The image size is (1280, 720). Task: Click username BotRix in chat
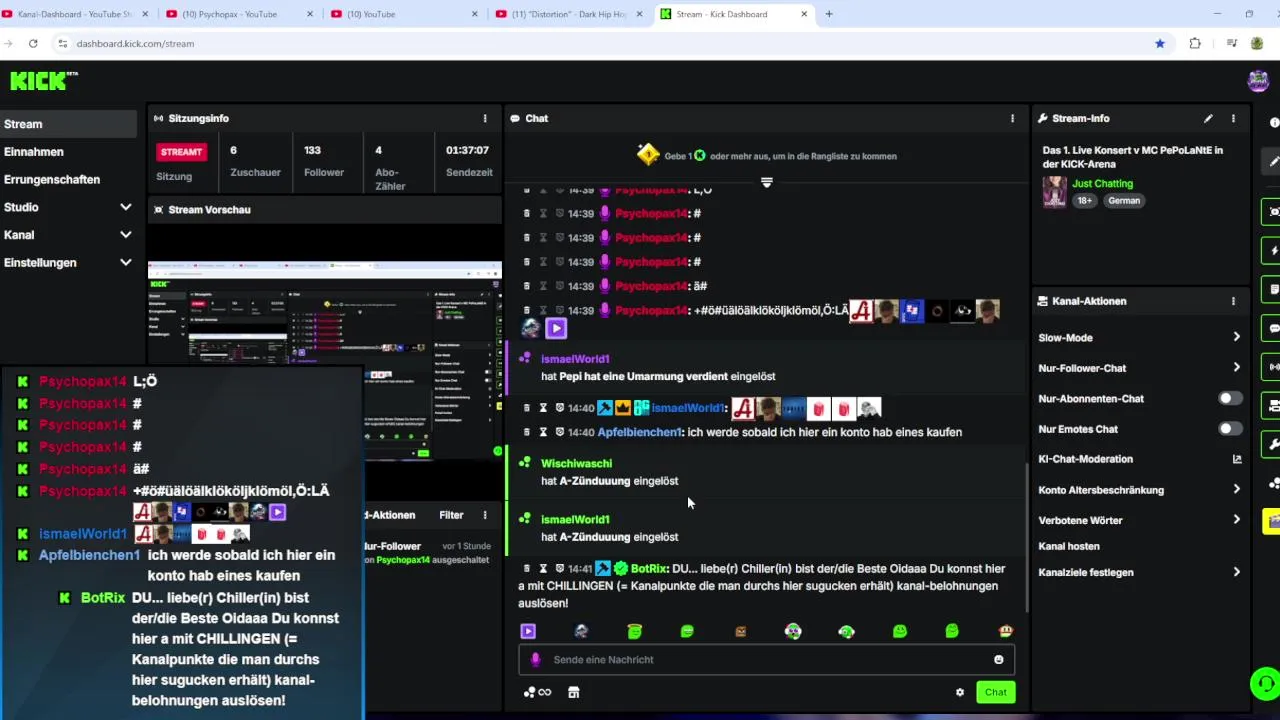point(649,568)
